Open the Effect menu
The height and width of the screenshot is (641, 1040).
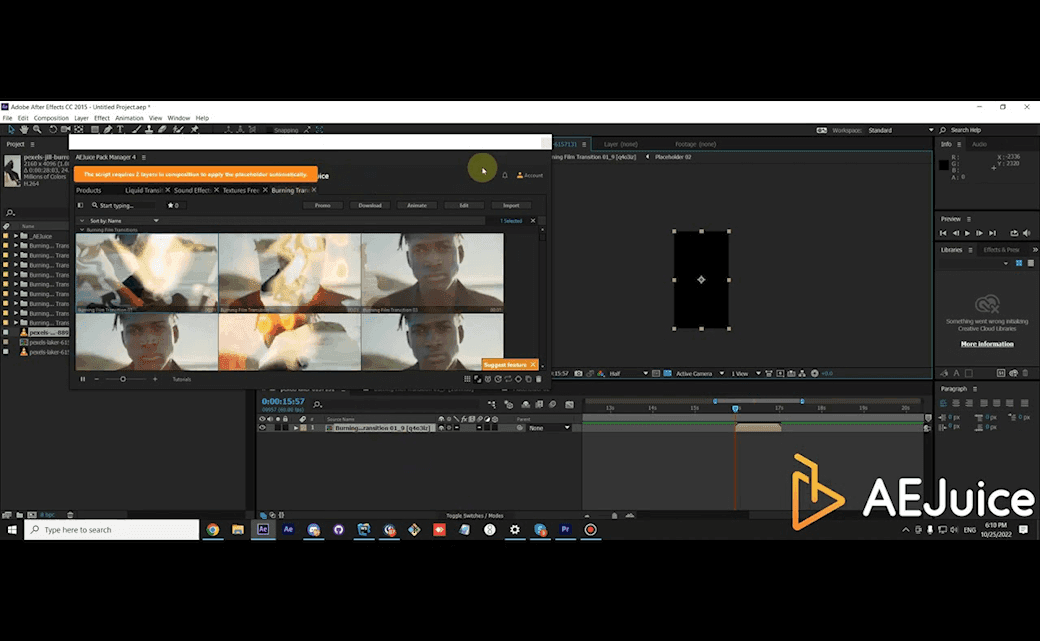tap(101, 118)
